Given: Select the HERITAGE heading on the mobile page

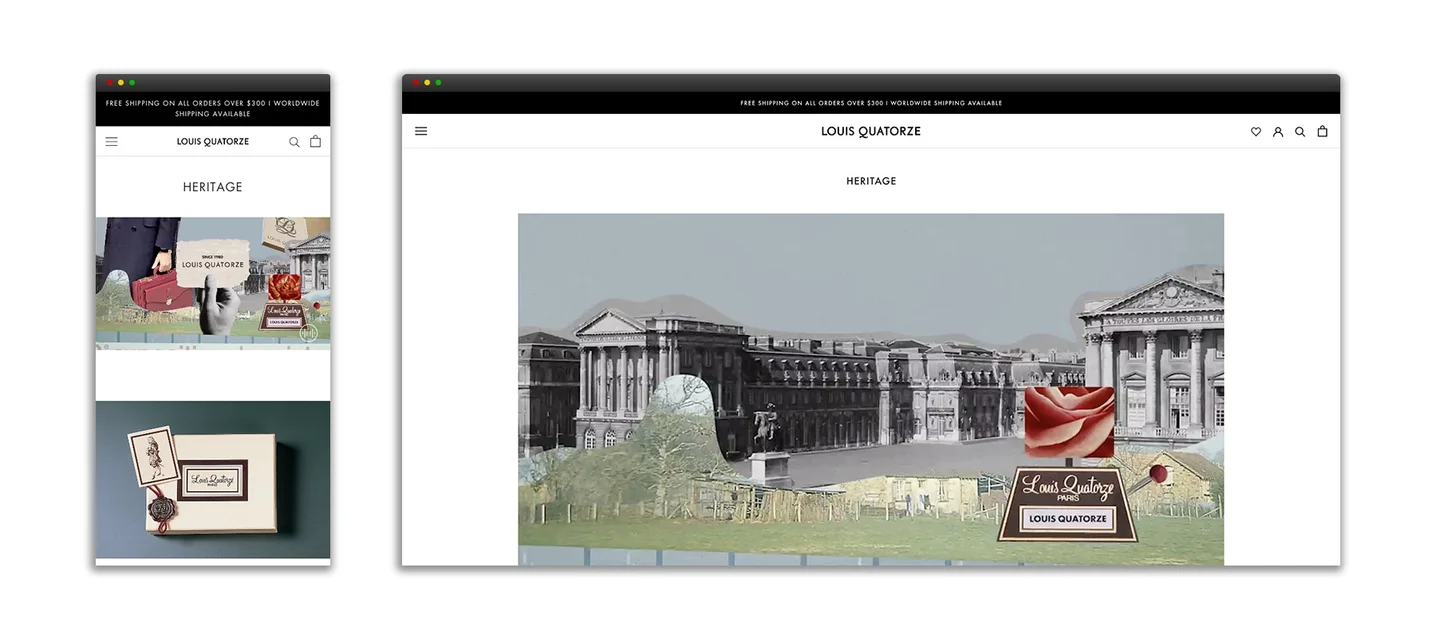Looking at the screenshot, I should tap(212, 187).
